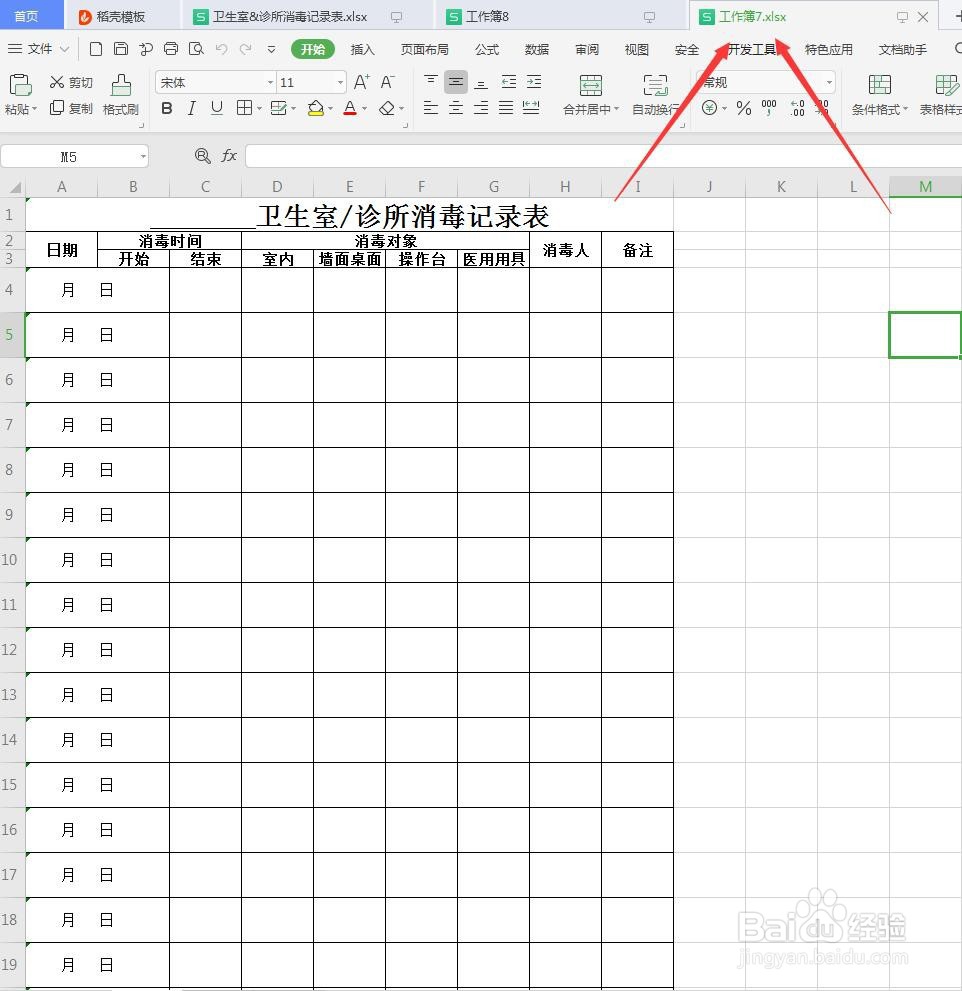The image size is (962, 991).
Task: Toggle bold formatting on
Action: point(167,109)
